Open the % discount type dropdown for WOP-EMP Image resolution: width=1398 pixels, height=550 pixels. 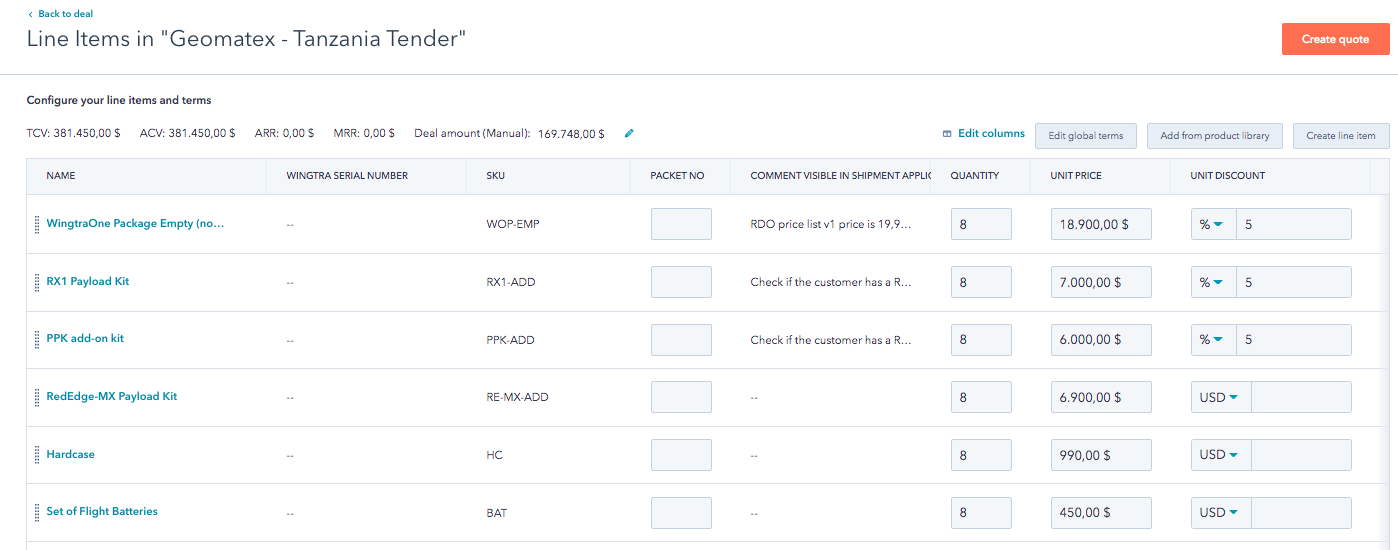[x=1213, y=225]
